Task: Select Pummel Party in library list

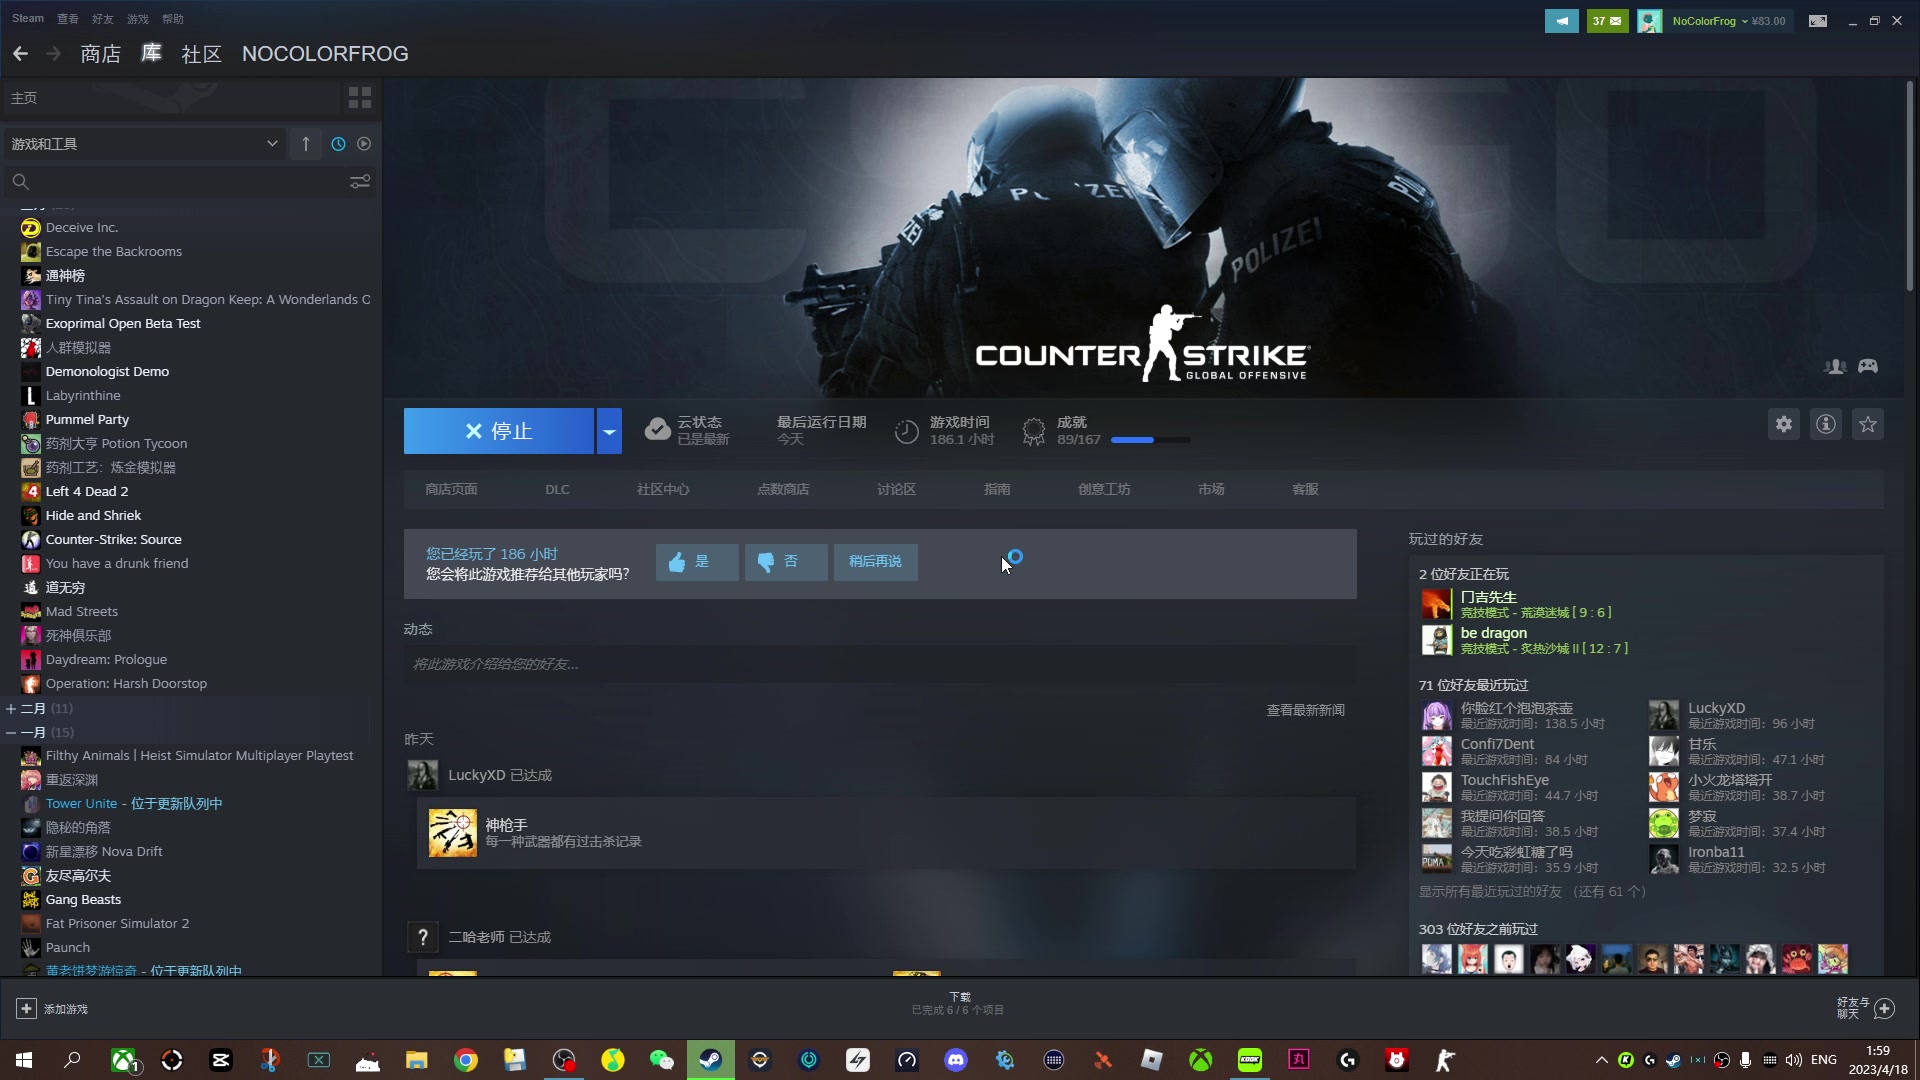Action: 87,420
